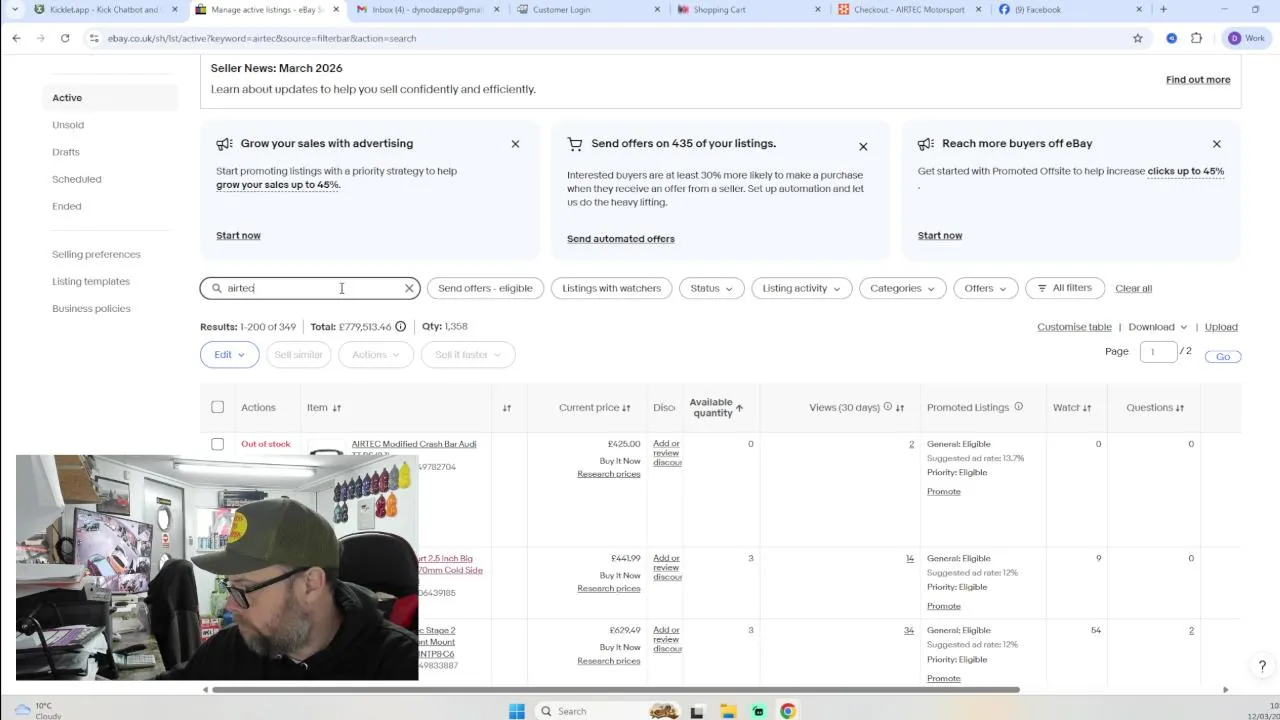Tick the select-all listings checkbox
The height and width of the screenshot is (720, 1280).
click(217, 407)
